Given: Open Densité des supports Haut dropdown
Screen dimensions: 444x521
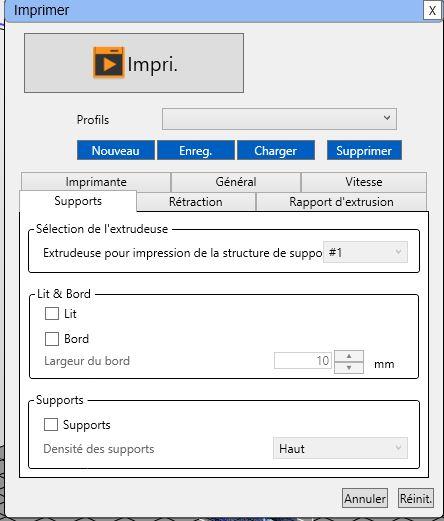Looking at the screenshot, I should [x=340, y=448].
